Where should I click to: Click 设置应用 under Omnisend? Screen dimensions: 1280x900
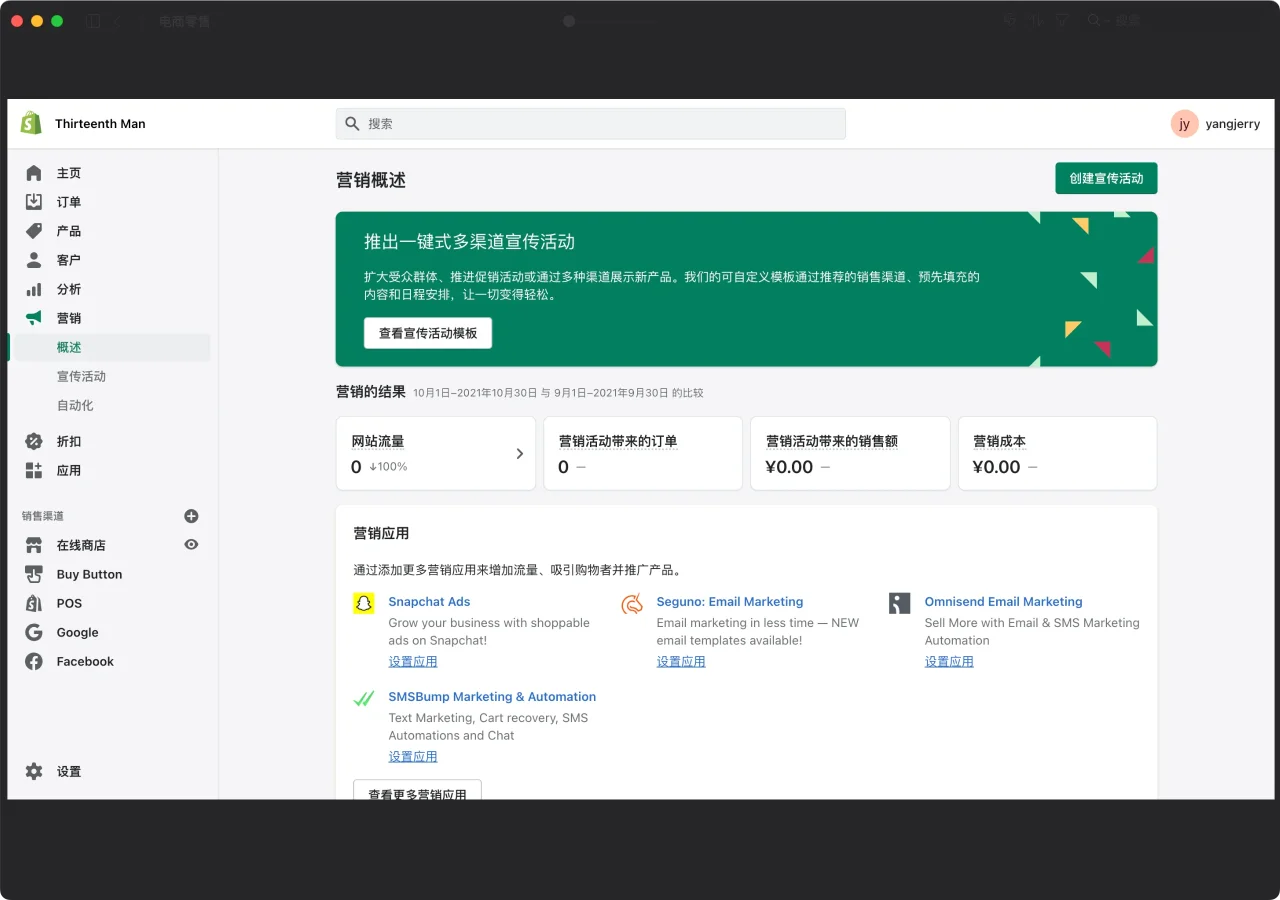point(949,661)
